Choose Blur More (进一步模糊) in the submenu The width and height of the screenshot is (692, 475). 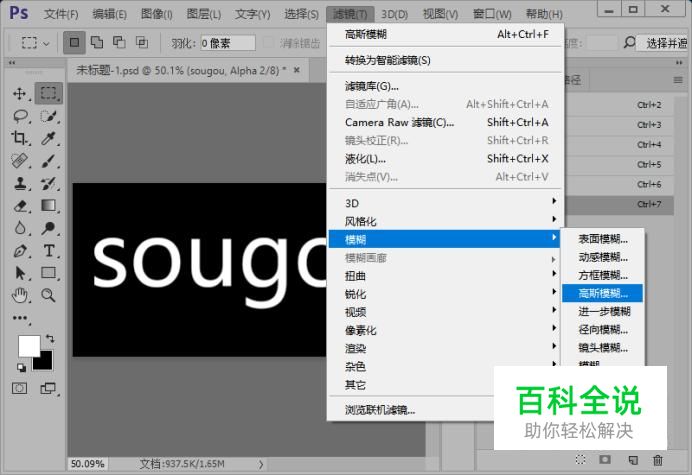[602, 311]
